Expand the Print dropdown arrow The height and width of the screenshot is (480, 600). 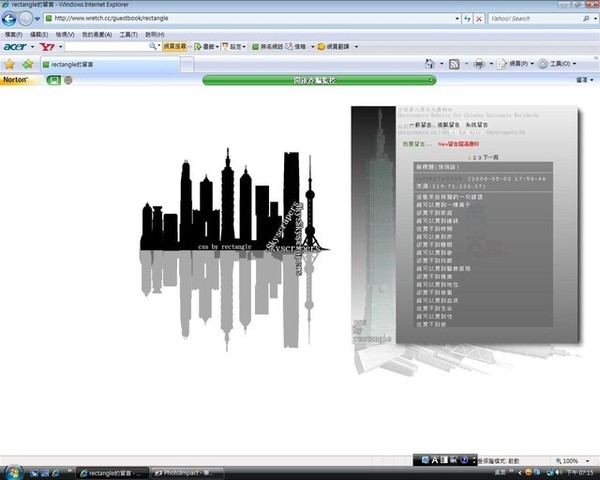click(x=491, y=64)
